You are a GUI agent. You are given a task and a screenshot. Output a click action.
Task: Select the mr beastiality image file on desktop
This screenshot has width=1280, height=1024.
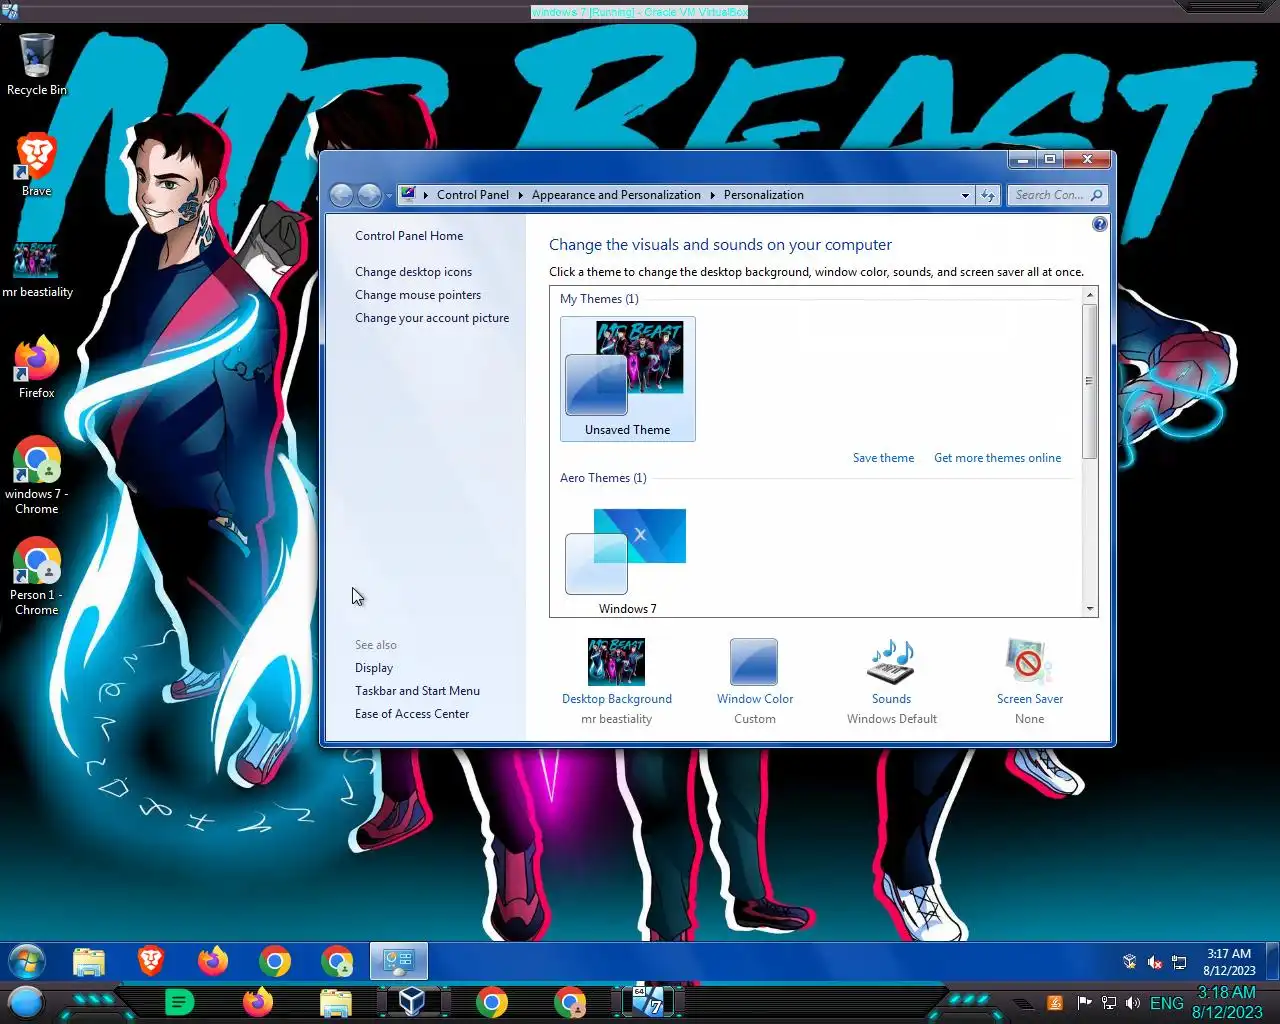[x=37, y=270]
